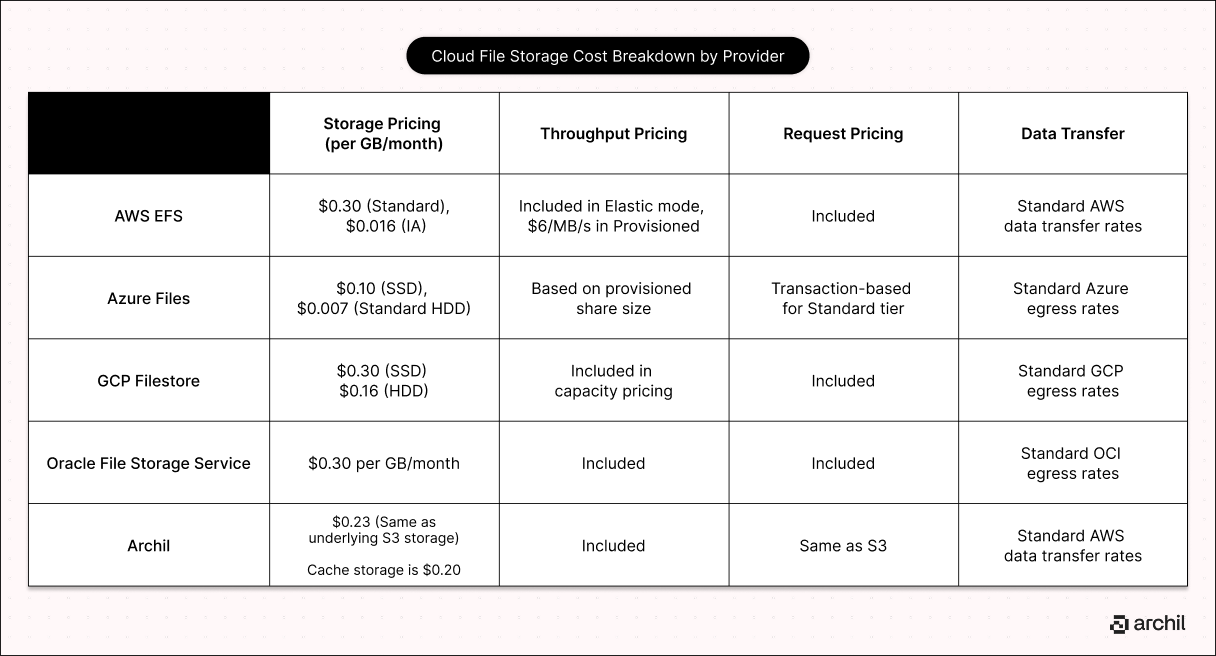The image size is (1216, 656).
Task: Select the Storage Pricing column header
Action: [382, 134]
